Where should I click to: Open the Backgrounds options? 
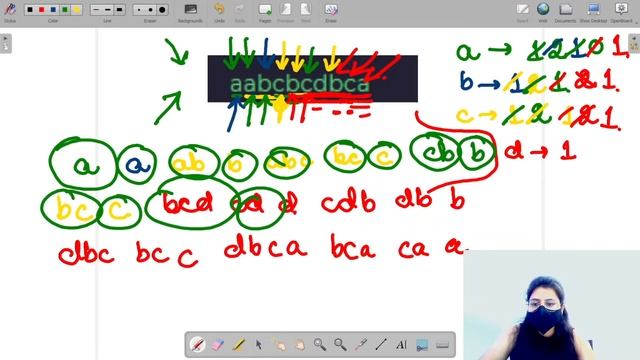coord(190,10)
